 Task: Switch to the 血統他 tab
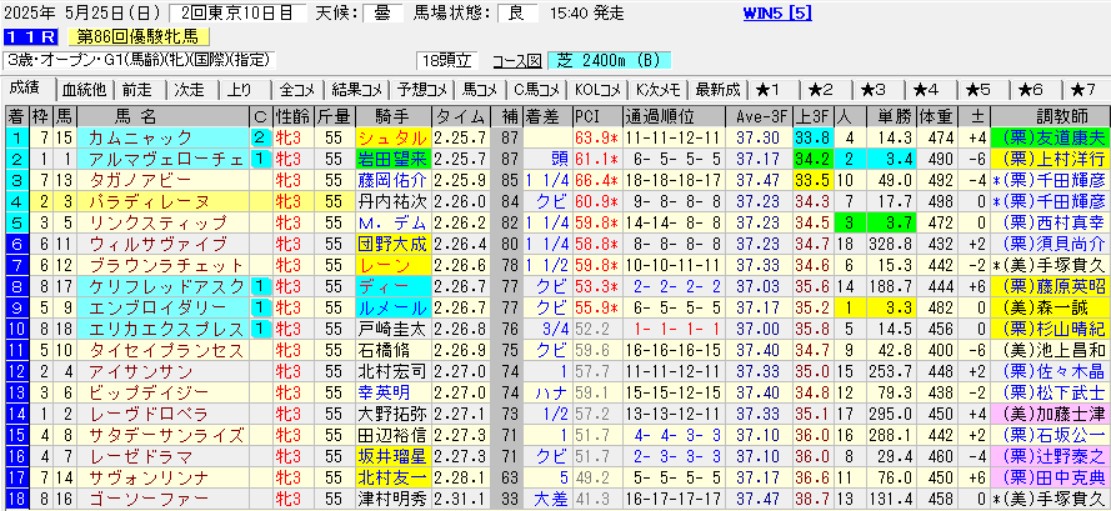tap(84, 88)
